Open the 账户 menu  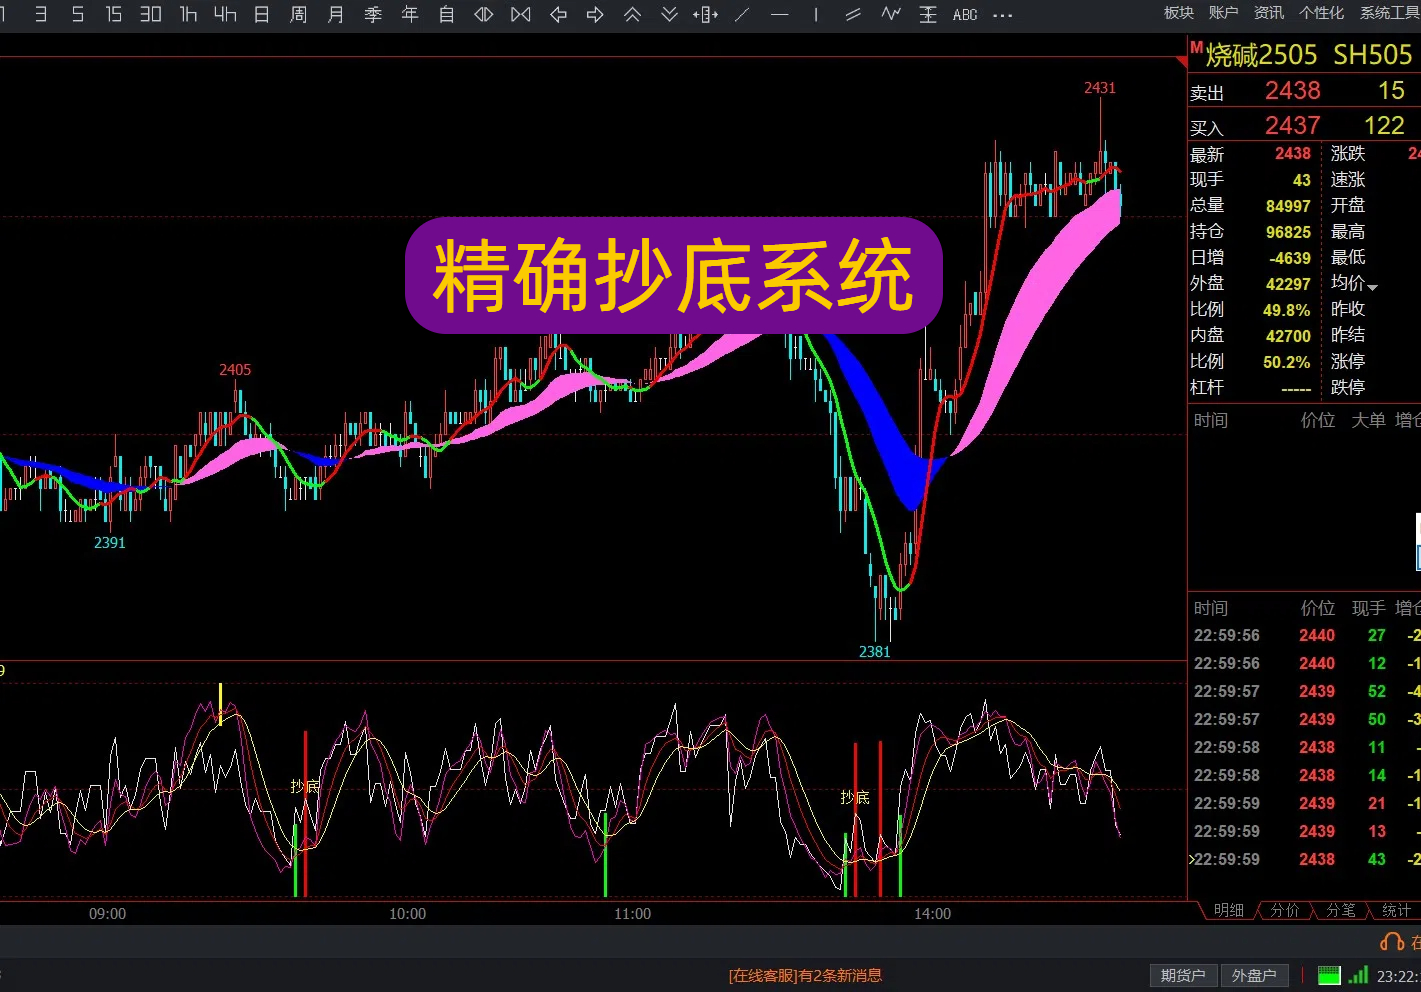click(x=1223, y=13)
